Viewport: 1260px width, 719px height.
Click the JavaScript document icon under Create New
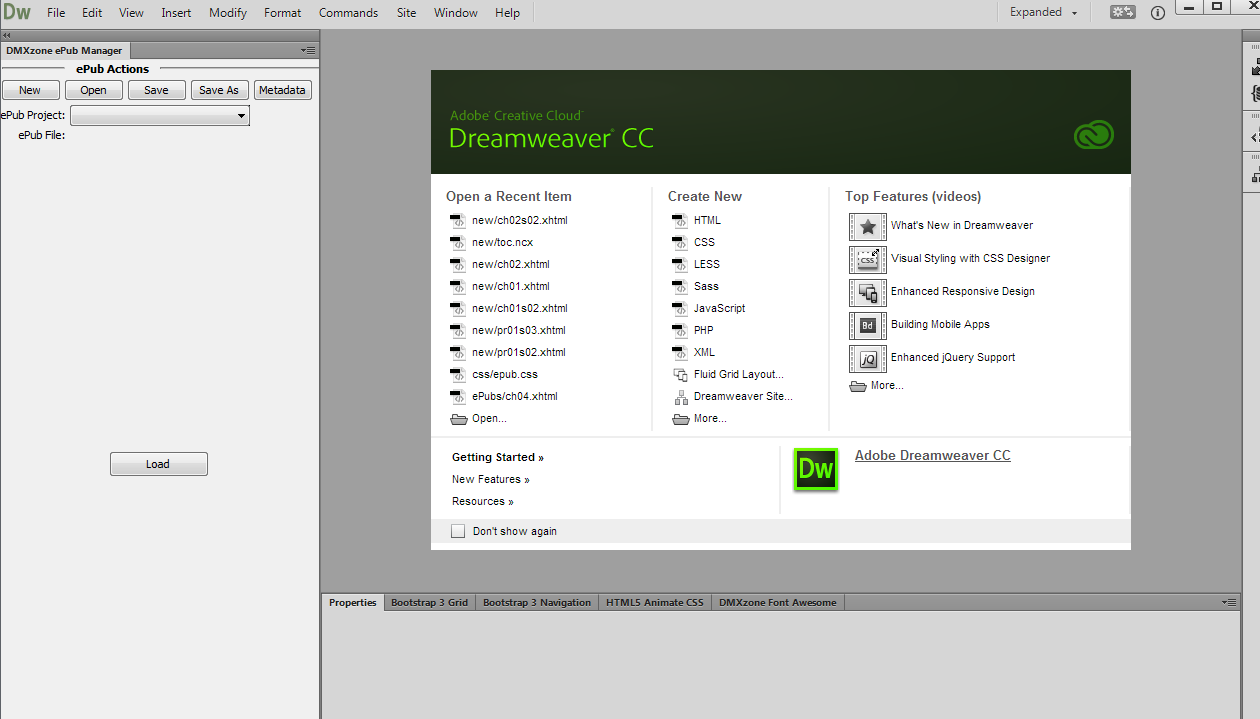point(680,309)
